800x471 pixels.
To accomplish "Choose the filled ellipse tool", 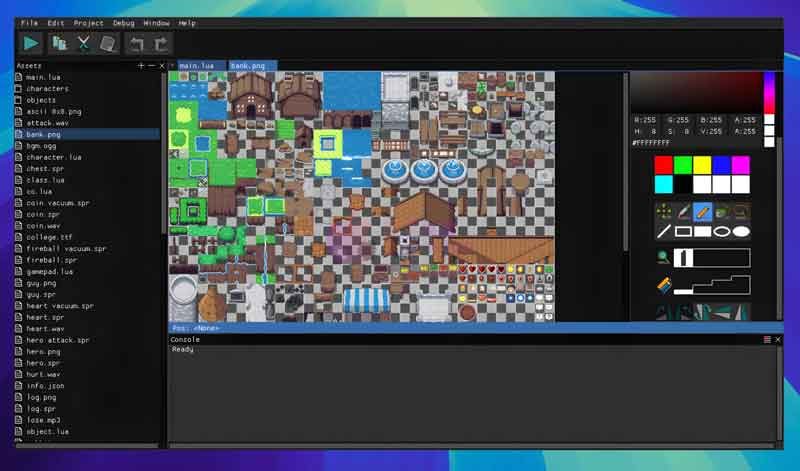I will (x=741, y=232).
